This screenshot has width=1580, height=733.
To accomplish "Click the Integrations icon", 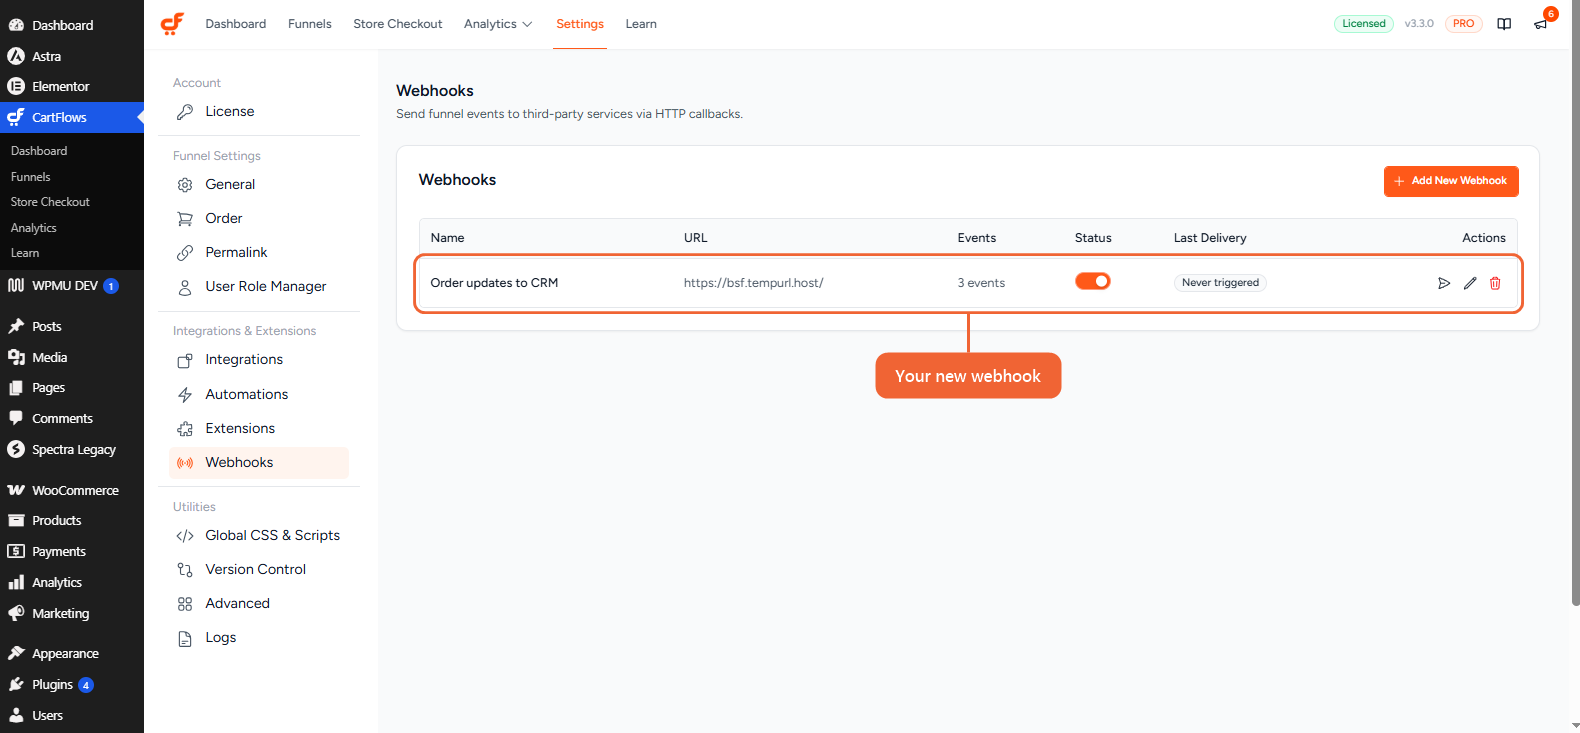I will coord(185,360).
